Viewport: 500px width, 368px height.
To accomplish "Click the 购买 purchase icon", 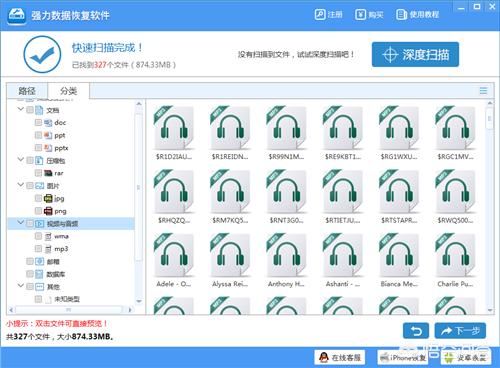I will 360,14.
